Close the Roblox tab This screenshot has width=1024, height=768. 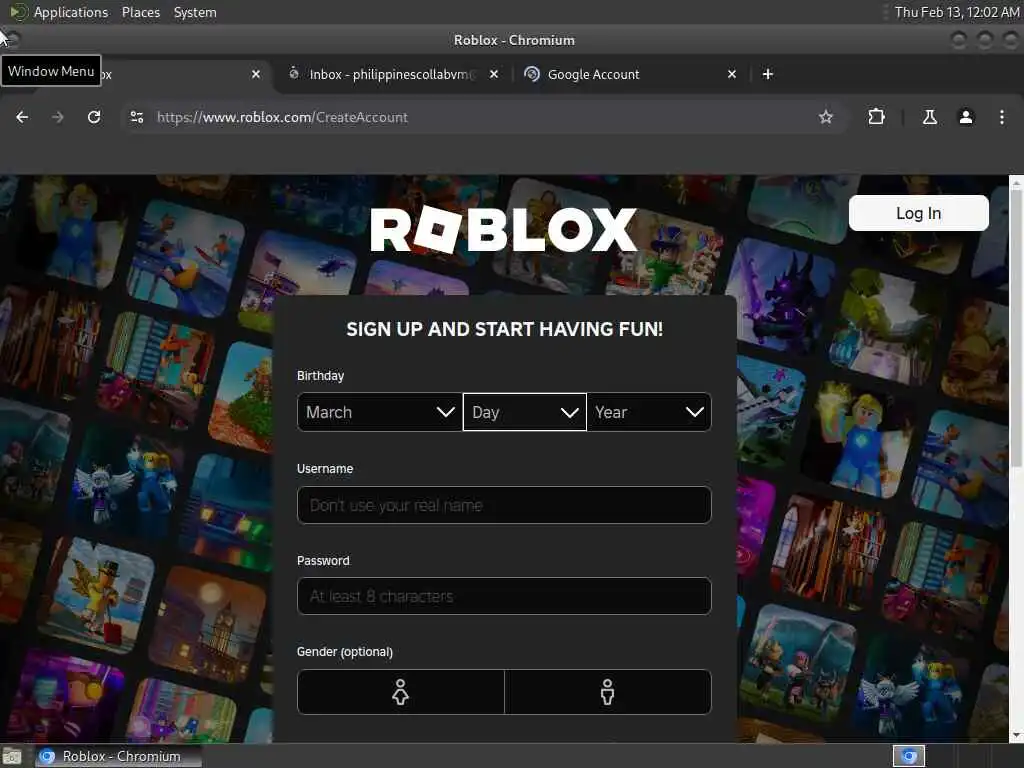(256, 74)
